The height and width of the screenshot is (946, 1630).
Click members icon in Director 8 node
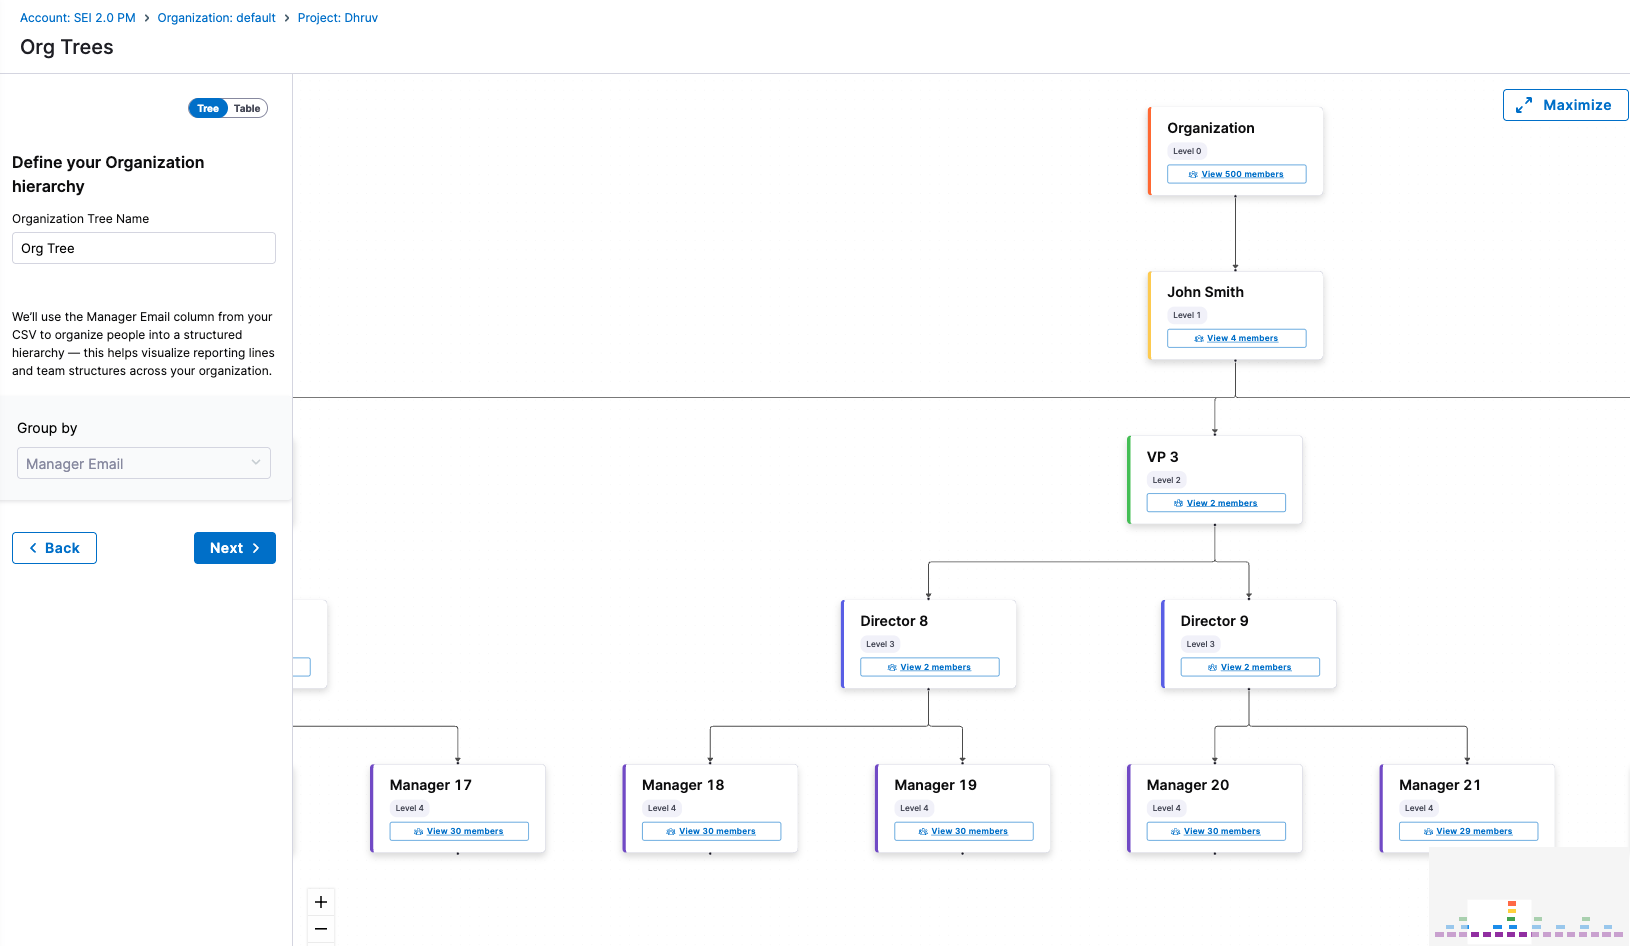click(x=892, y=668)
